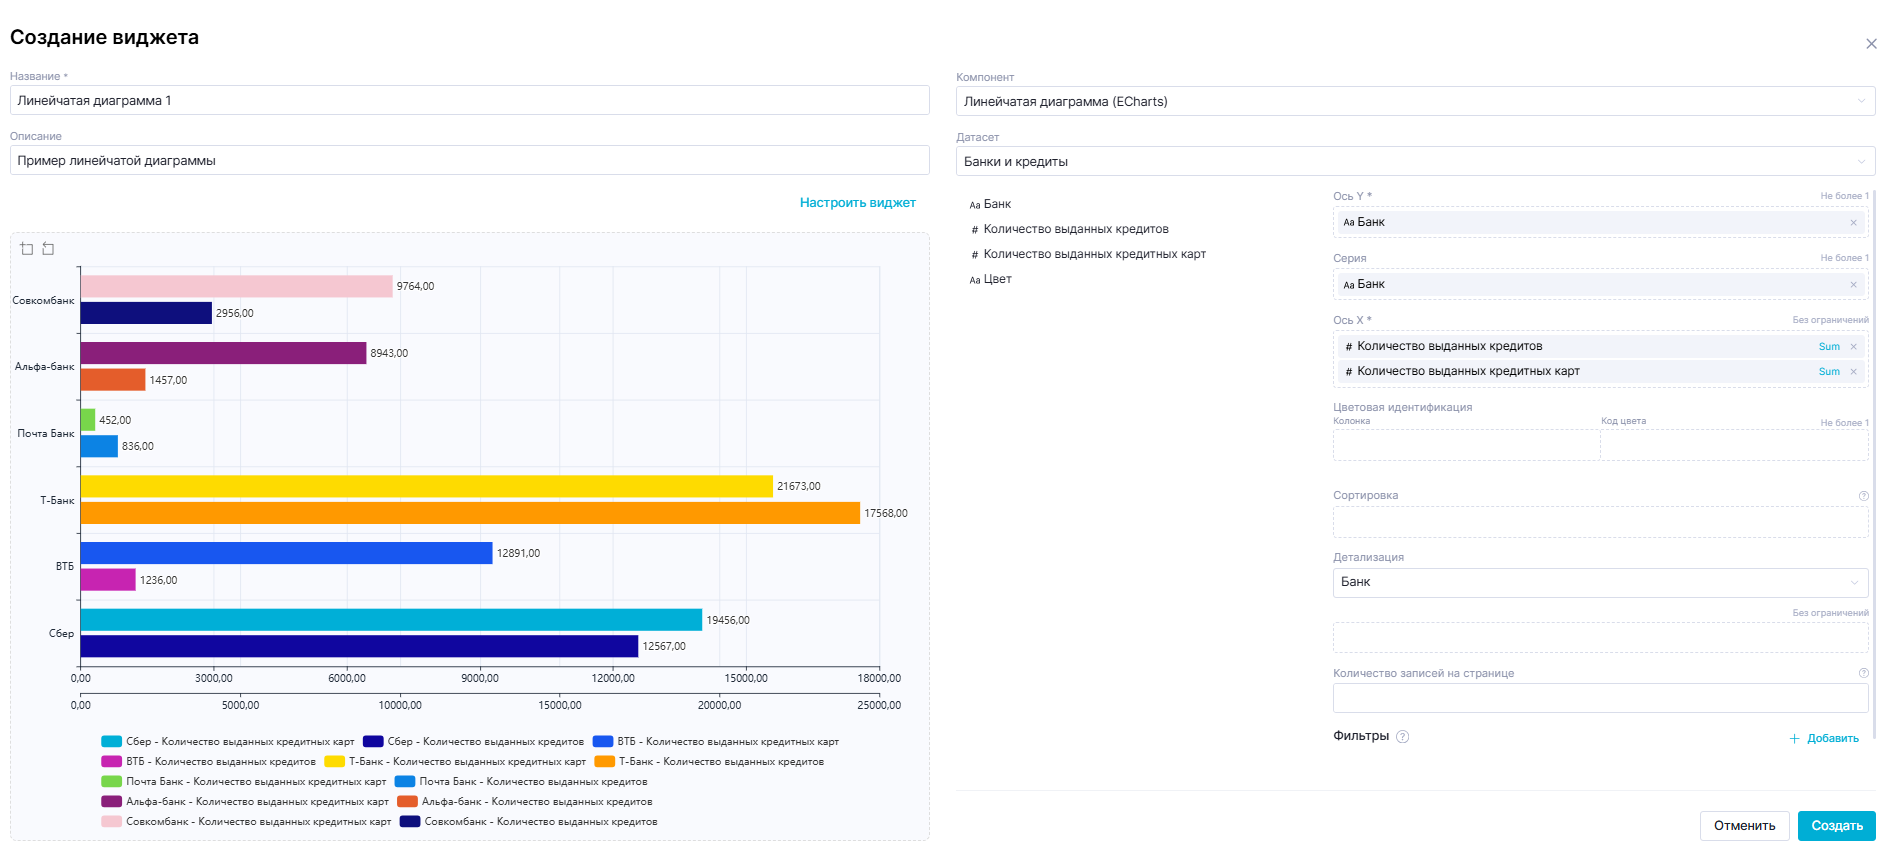Screen dimensions: 1886x848
Task: Click the blue swatch of Почта Банк - Количество выданных кредитов
Action: coord(405,782)
